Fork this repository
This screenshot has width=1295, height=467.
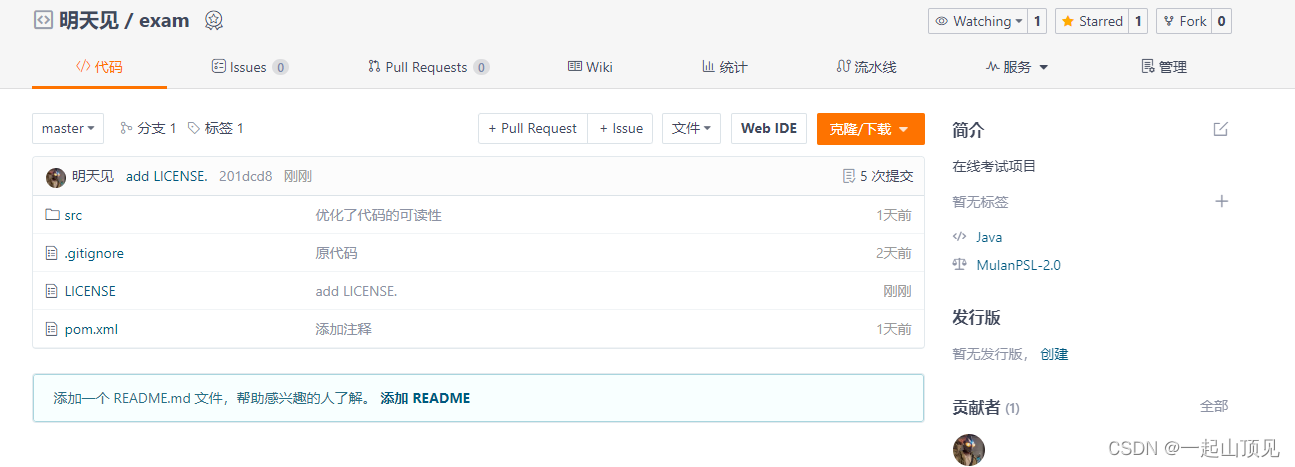click(1184, 21)
